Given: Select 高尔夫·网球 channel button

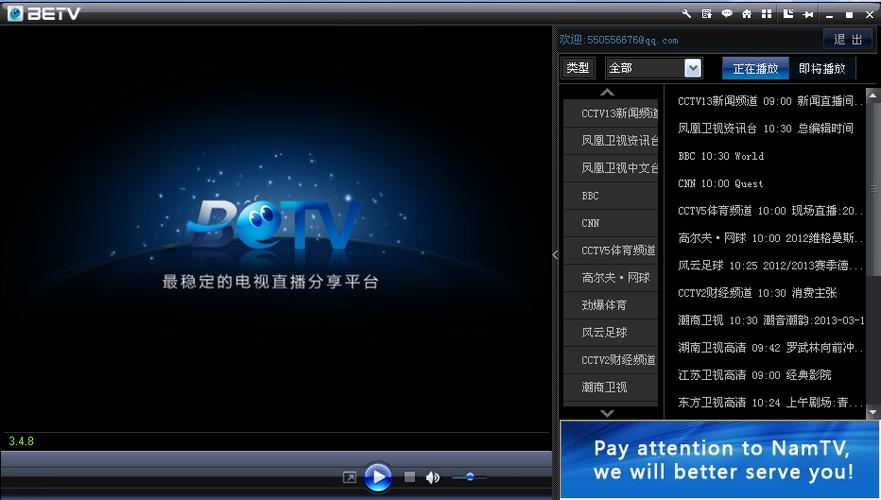Looking at the screenshot, I should [x=611, y=278].
